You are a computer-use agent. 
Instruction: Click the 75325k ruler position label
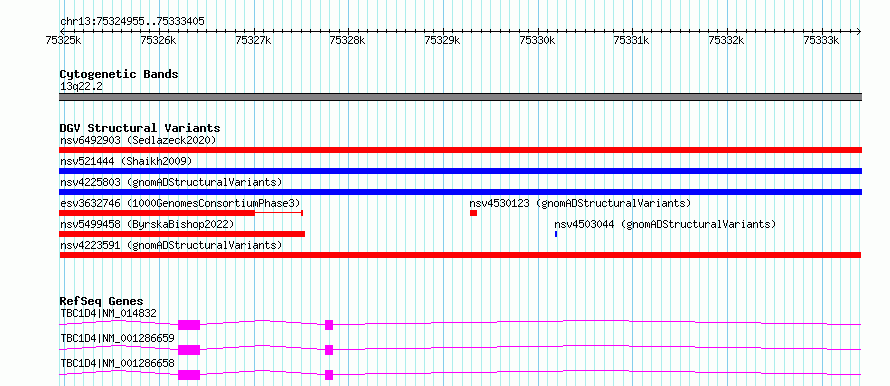click(64, 40)
